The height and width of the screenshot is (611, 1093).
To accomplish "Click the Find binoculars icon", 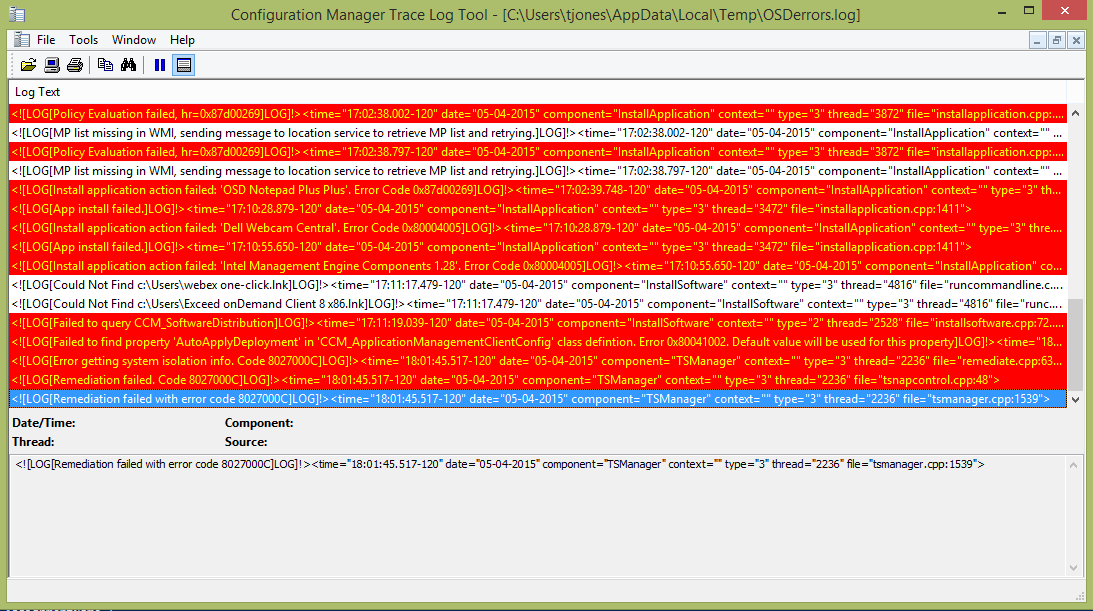I will pyautogui.click(x=128, y=66).
